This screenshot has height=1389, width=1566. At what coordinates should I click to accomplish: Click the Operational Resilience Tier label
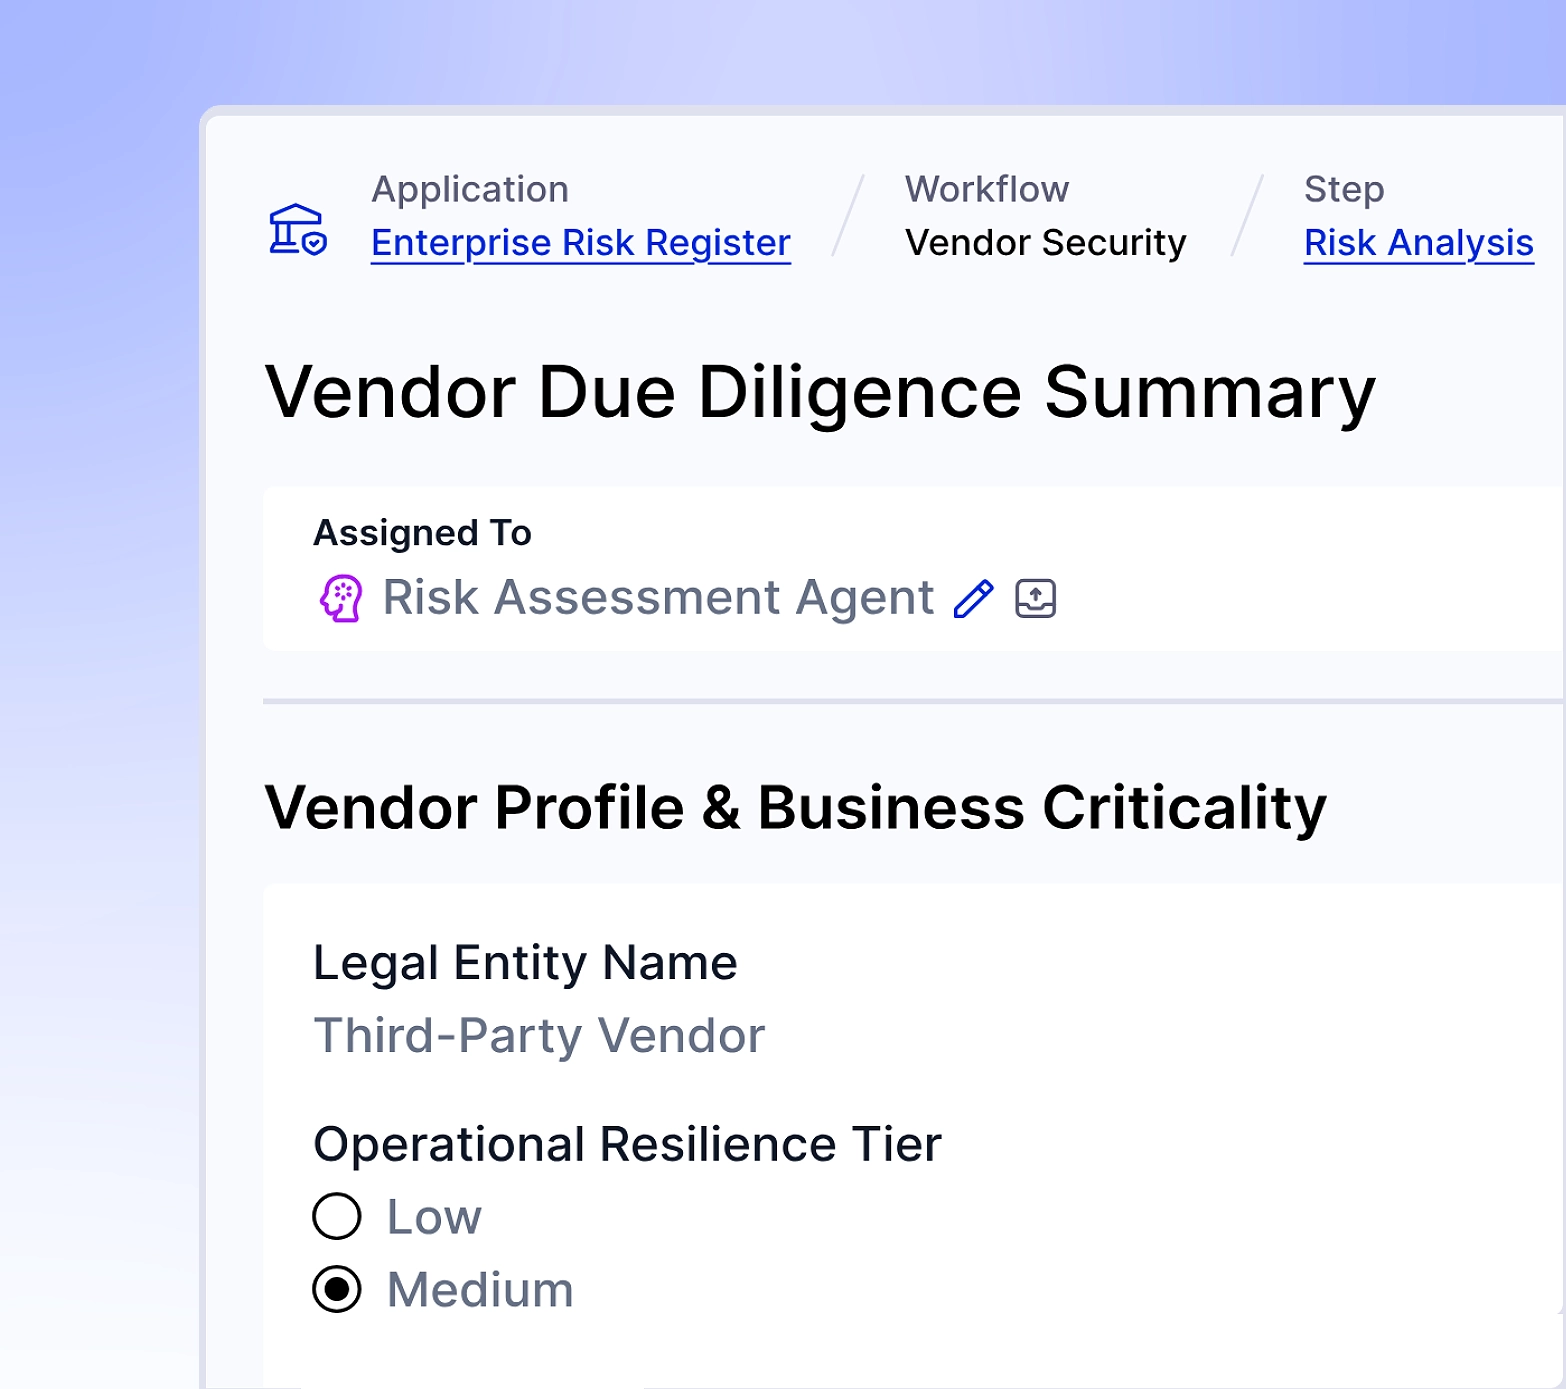[x=627, y=1144]
